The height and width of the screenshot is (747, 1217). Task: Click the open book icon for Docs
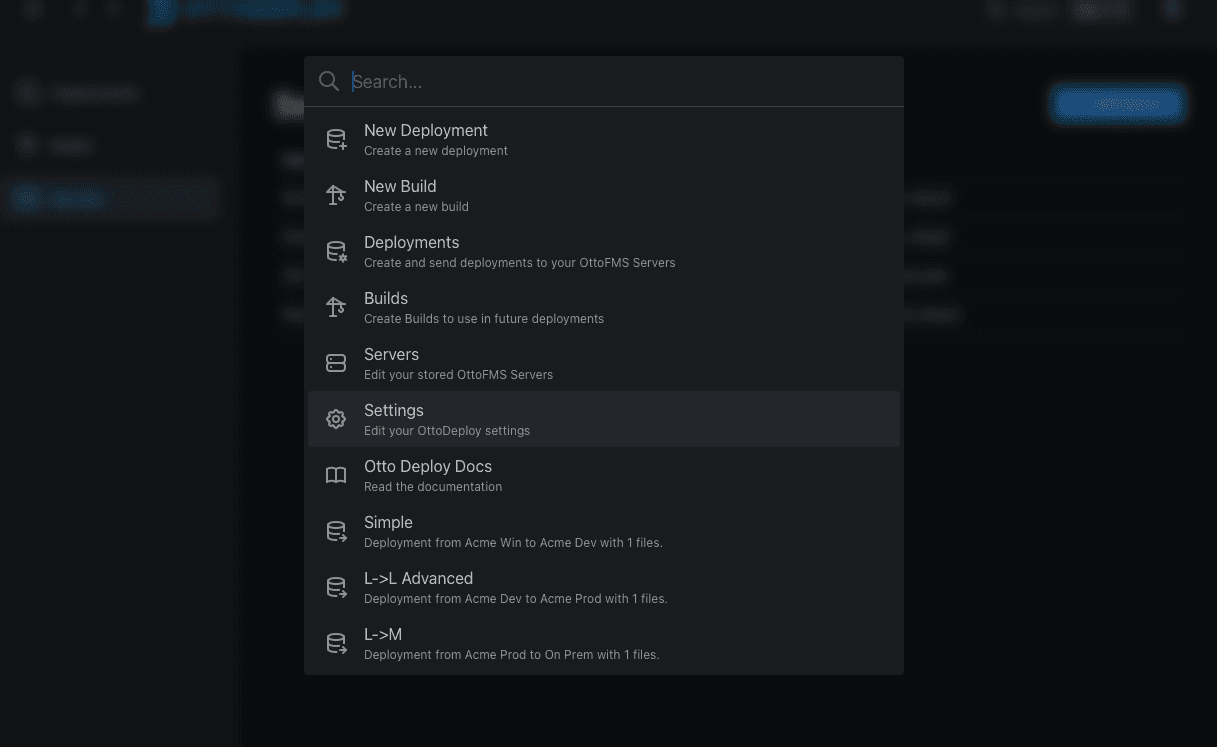pos(336,476)
